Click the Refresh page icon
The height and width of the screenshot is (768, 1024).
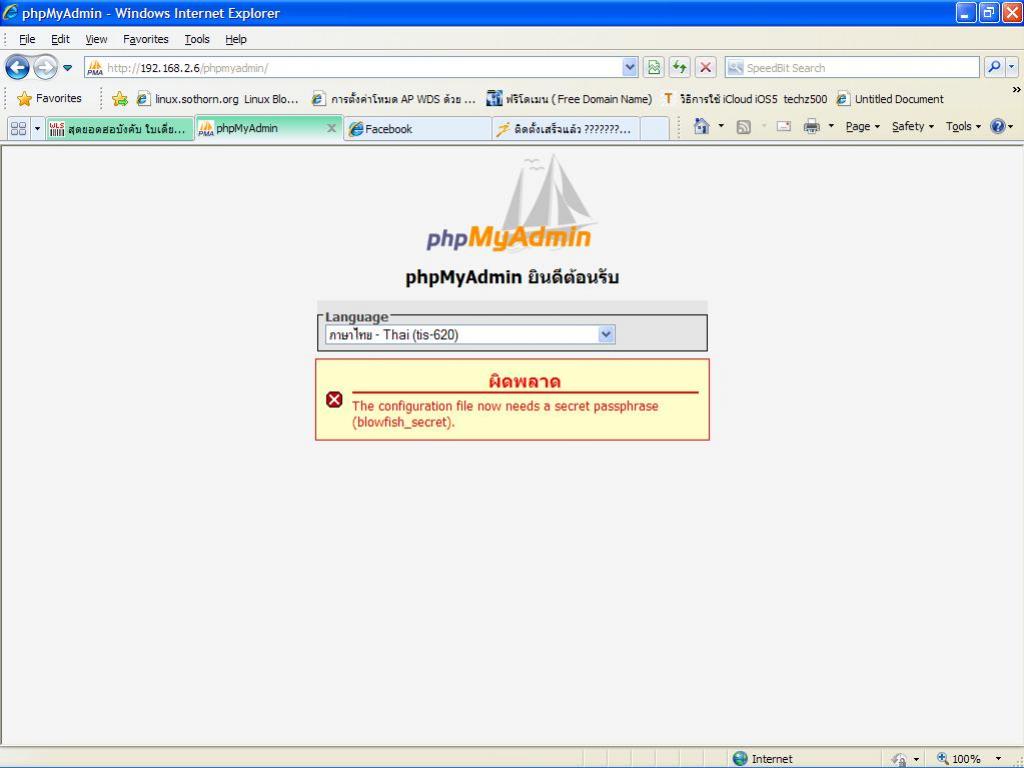tap(680, 67)
